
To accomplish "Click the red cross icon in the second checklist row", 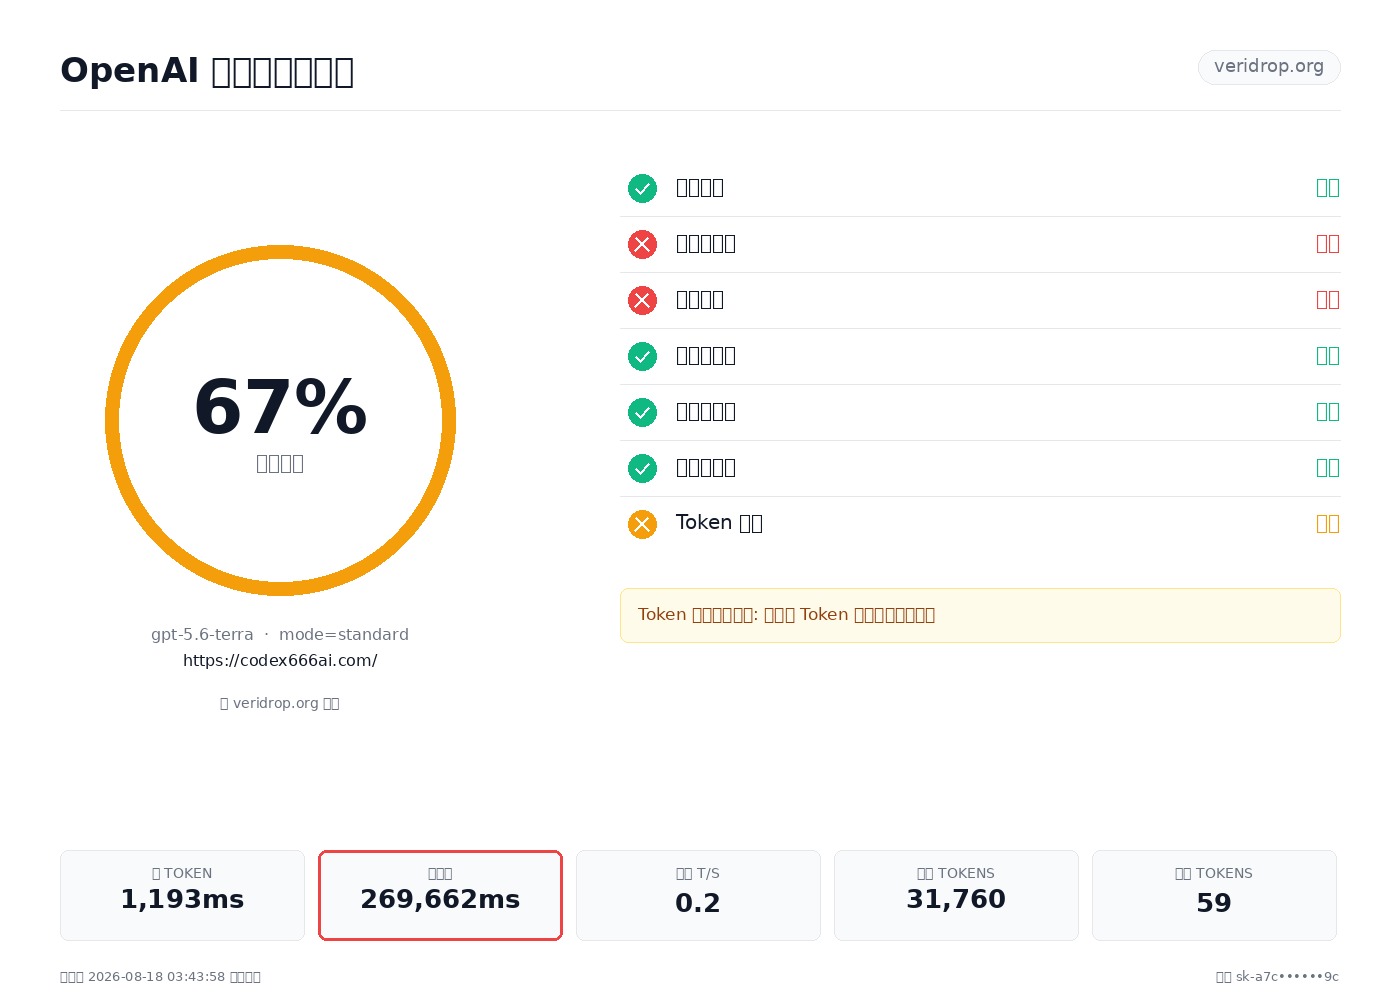I will tap(642, 244).
